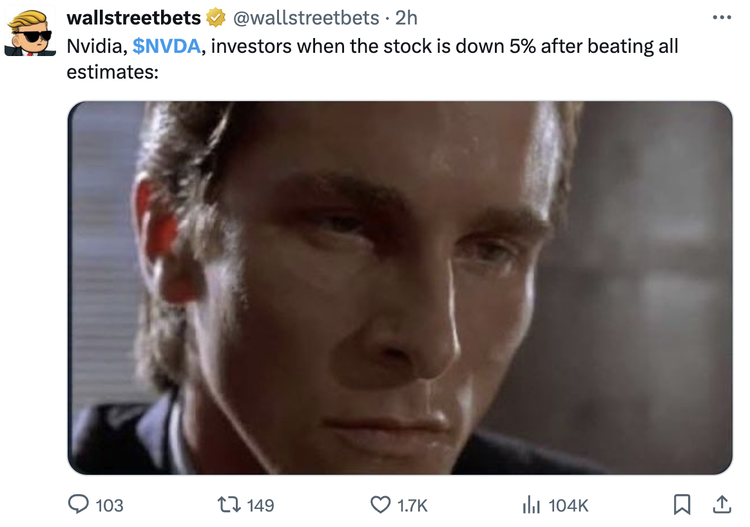Click the word Nvidia in tweet text
The height and width of the screenshot is (527, 750).
(x=97, y=46)
